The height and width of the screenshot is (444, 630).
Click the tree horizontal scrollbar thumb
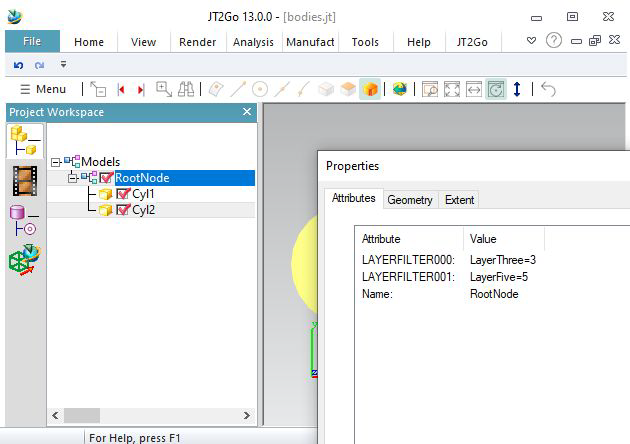[x=82, y=415]
